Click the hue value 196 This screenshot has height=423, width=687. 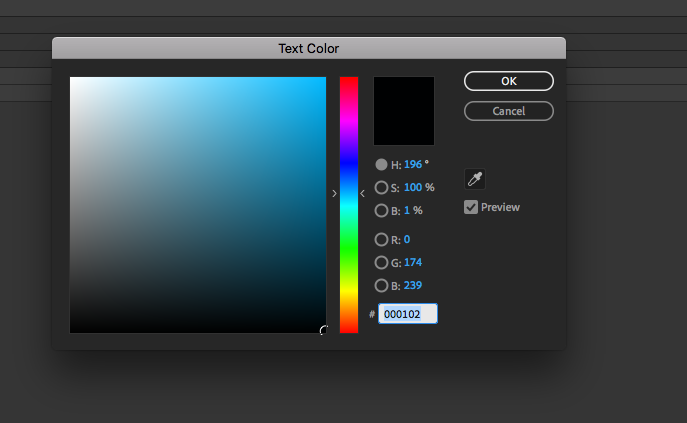coord(413,164)
